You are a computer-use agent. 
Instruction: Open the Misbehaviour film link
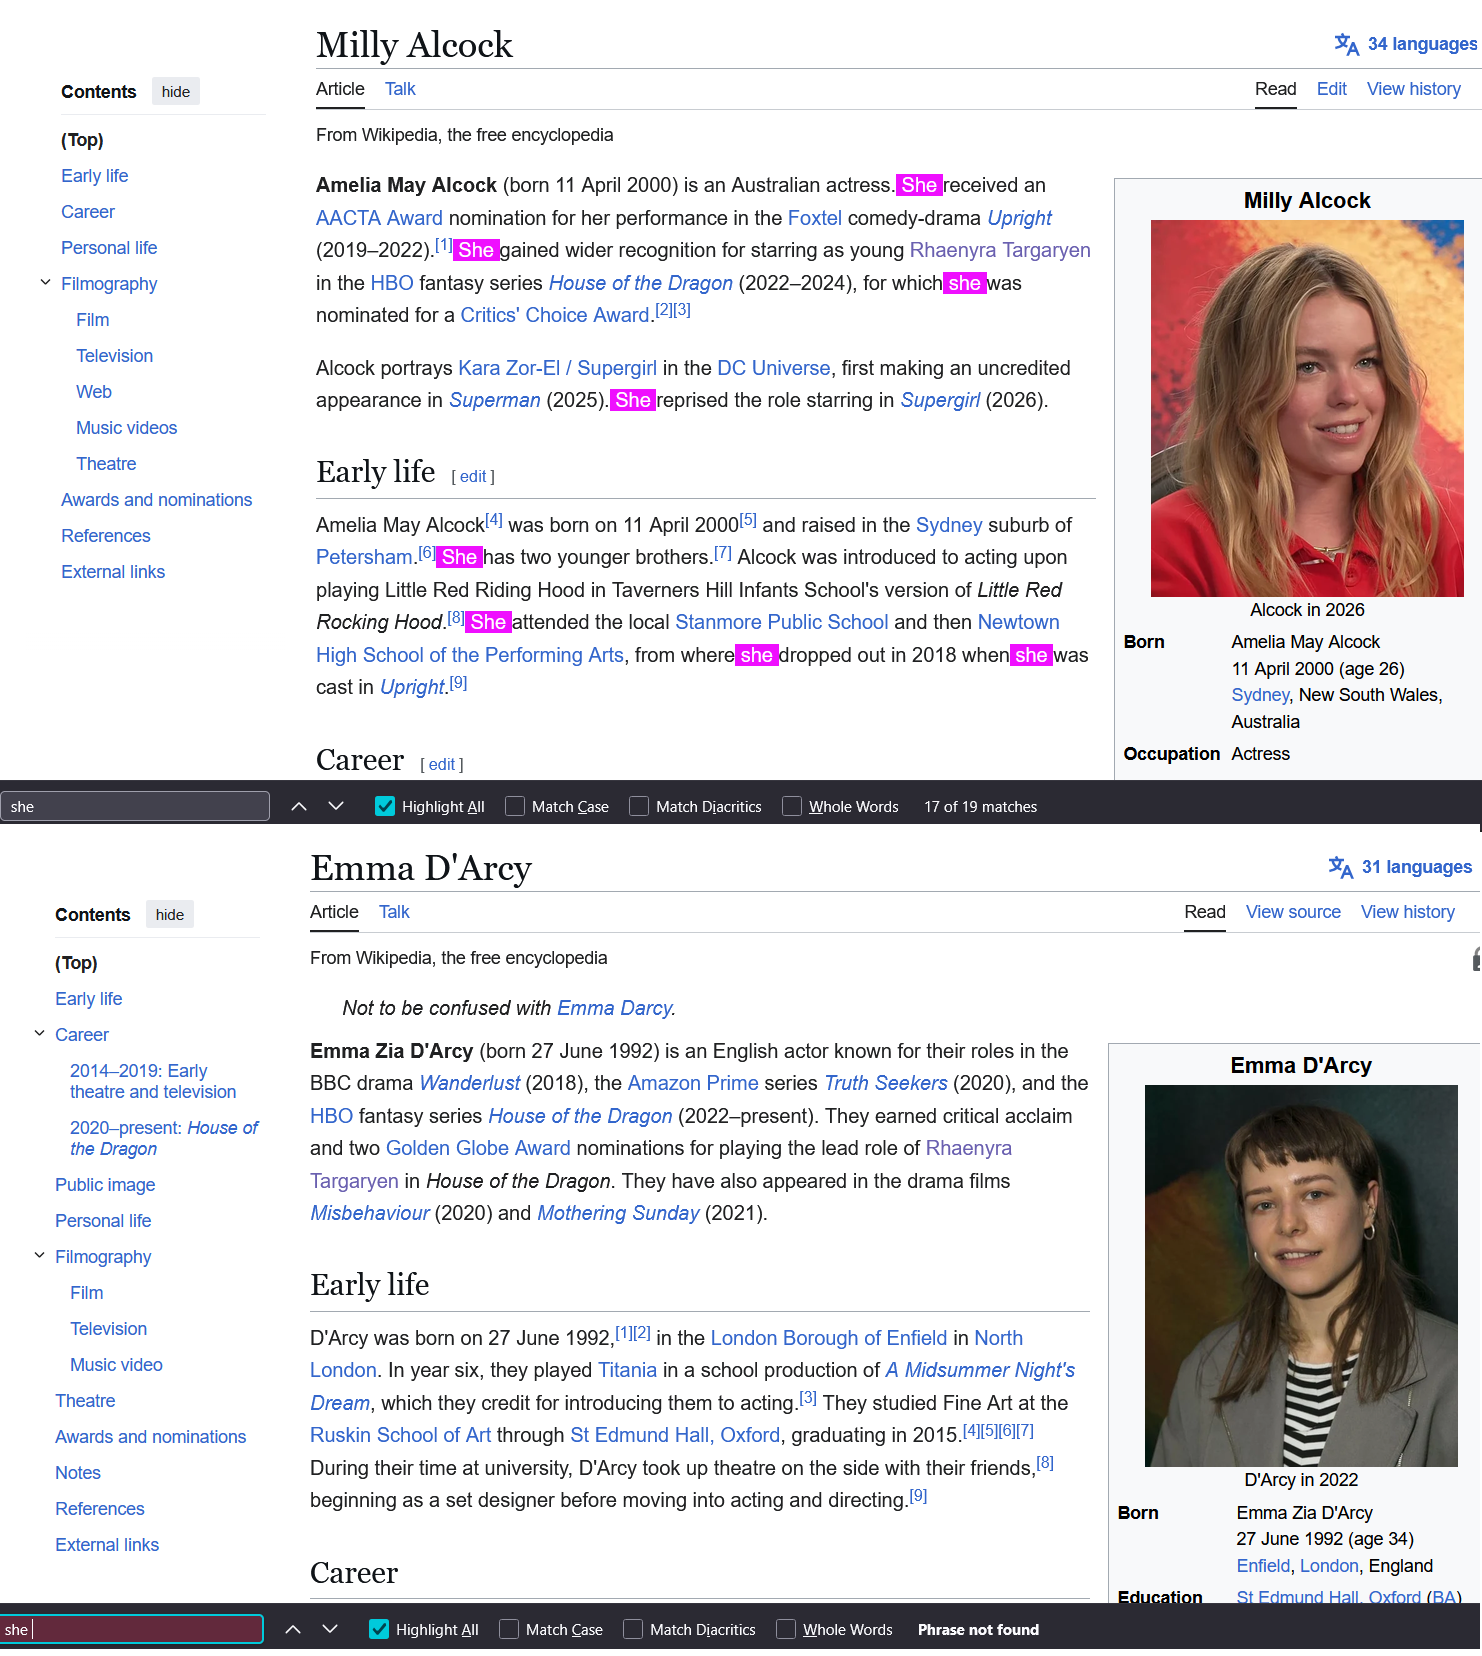click(x=370, y=1213)
